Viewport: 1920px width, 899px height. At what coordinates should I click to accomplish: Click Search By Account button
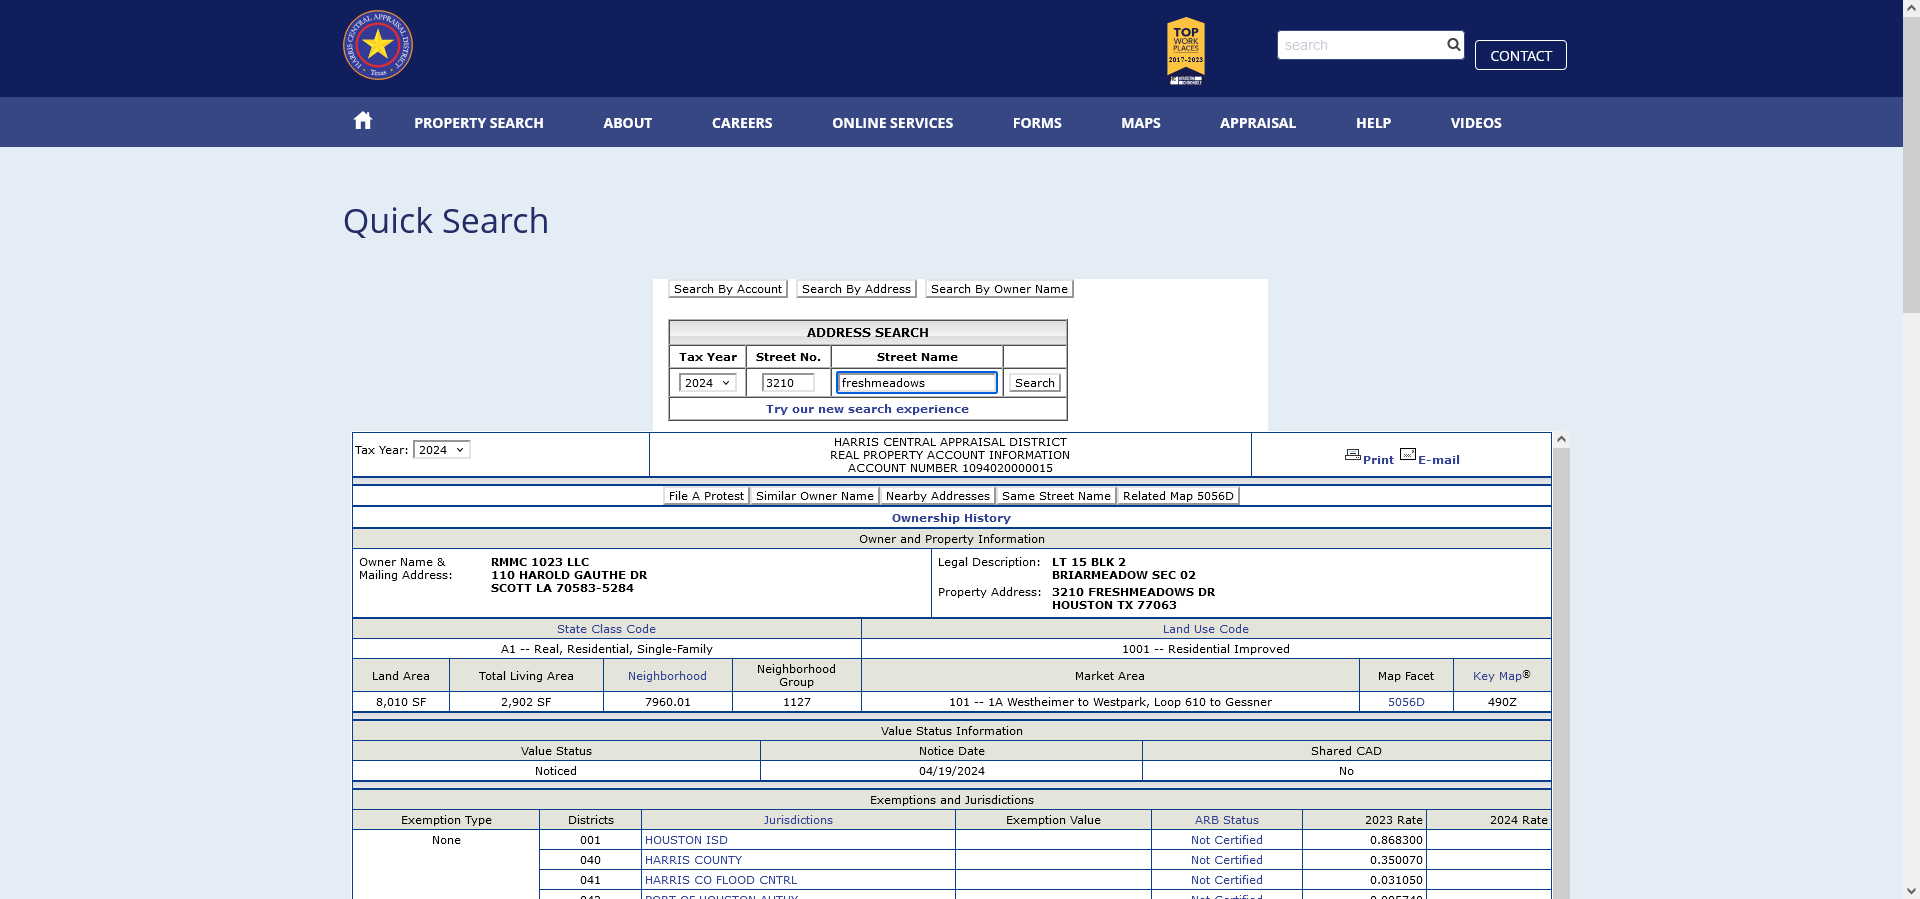[728, 289]
